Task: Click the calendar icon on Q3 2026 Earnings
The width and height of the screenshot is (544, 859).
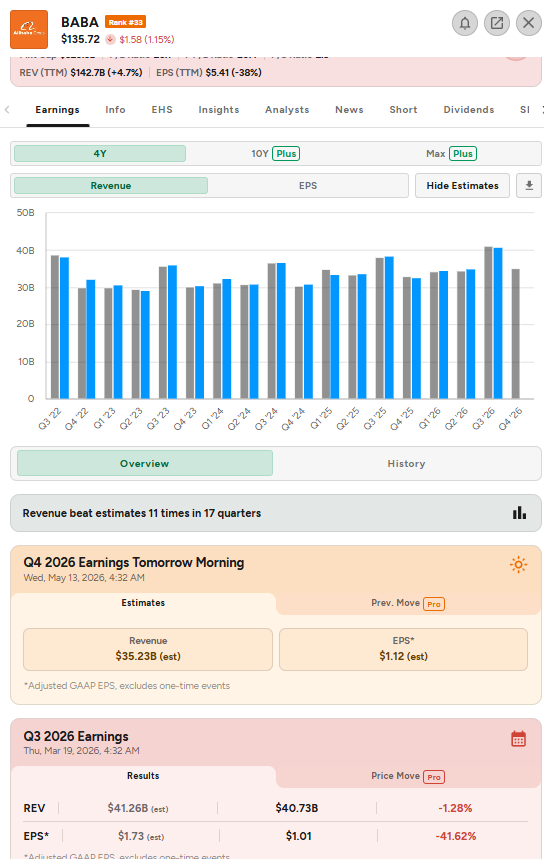Action: pyautogui.click(x=518, y=738)
